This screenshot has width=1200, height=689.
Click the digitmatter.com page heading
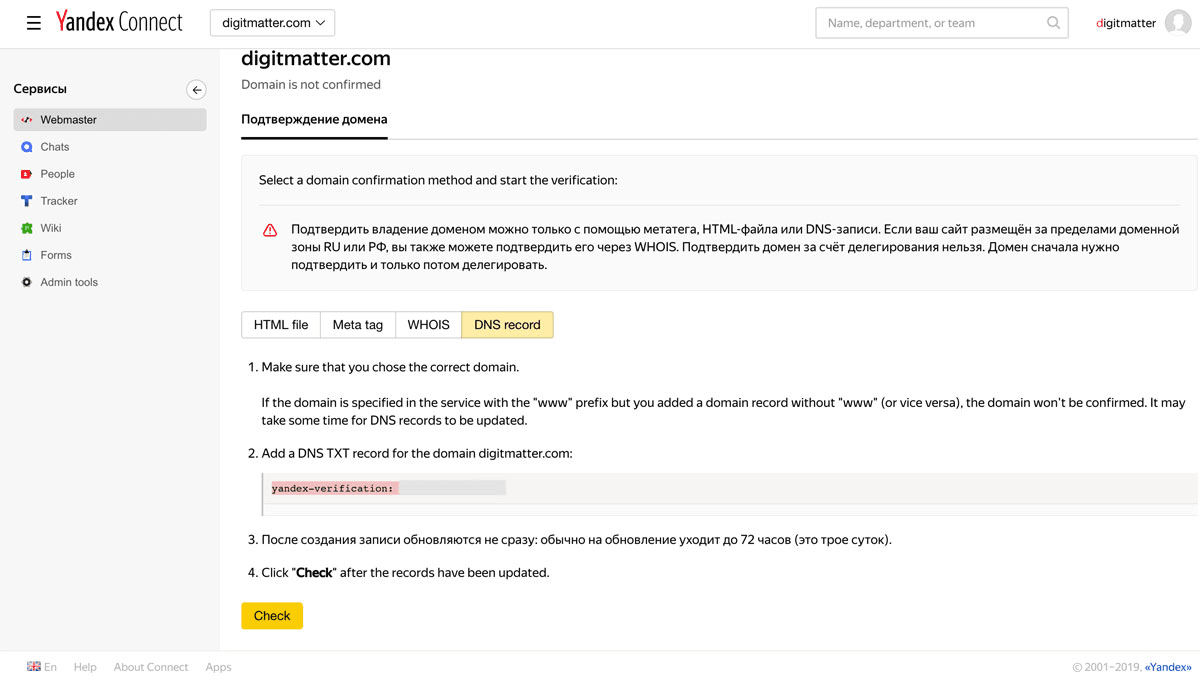(x=316, y=59)
